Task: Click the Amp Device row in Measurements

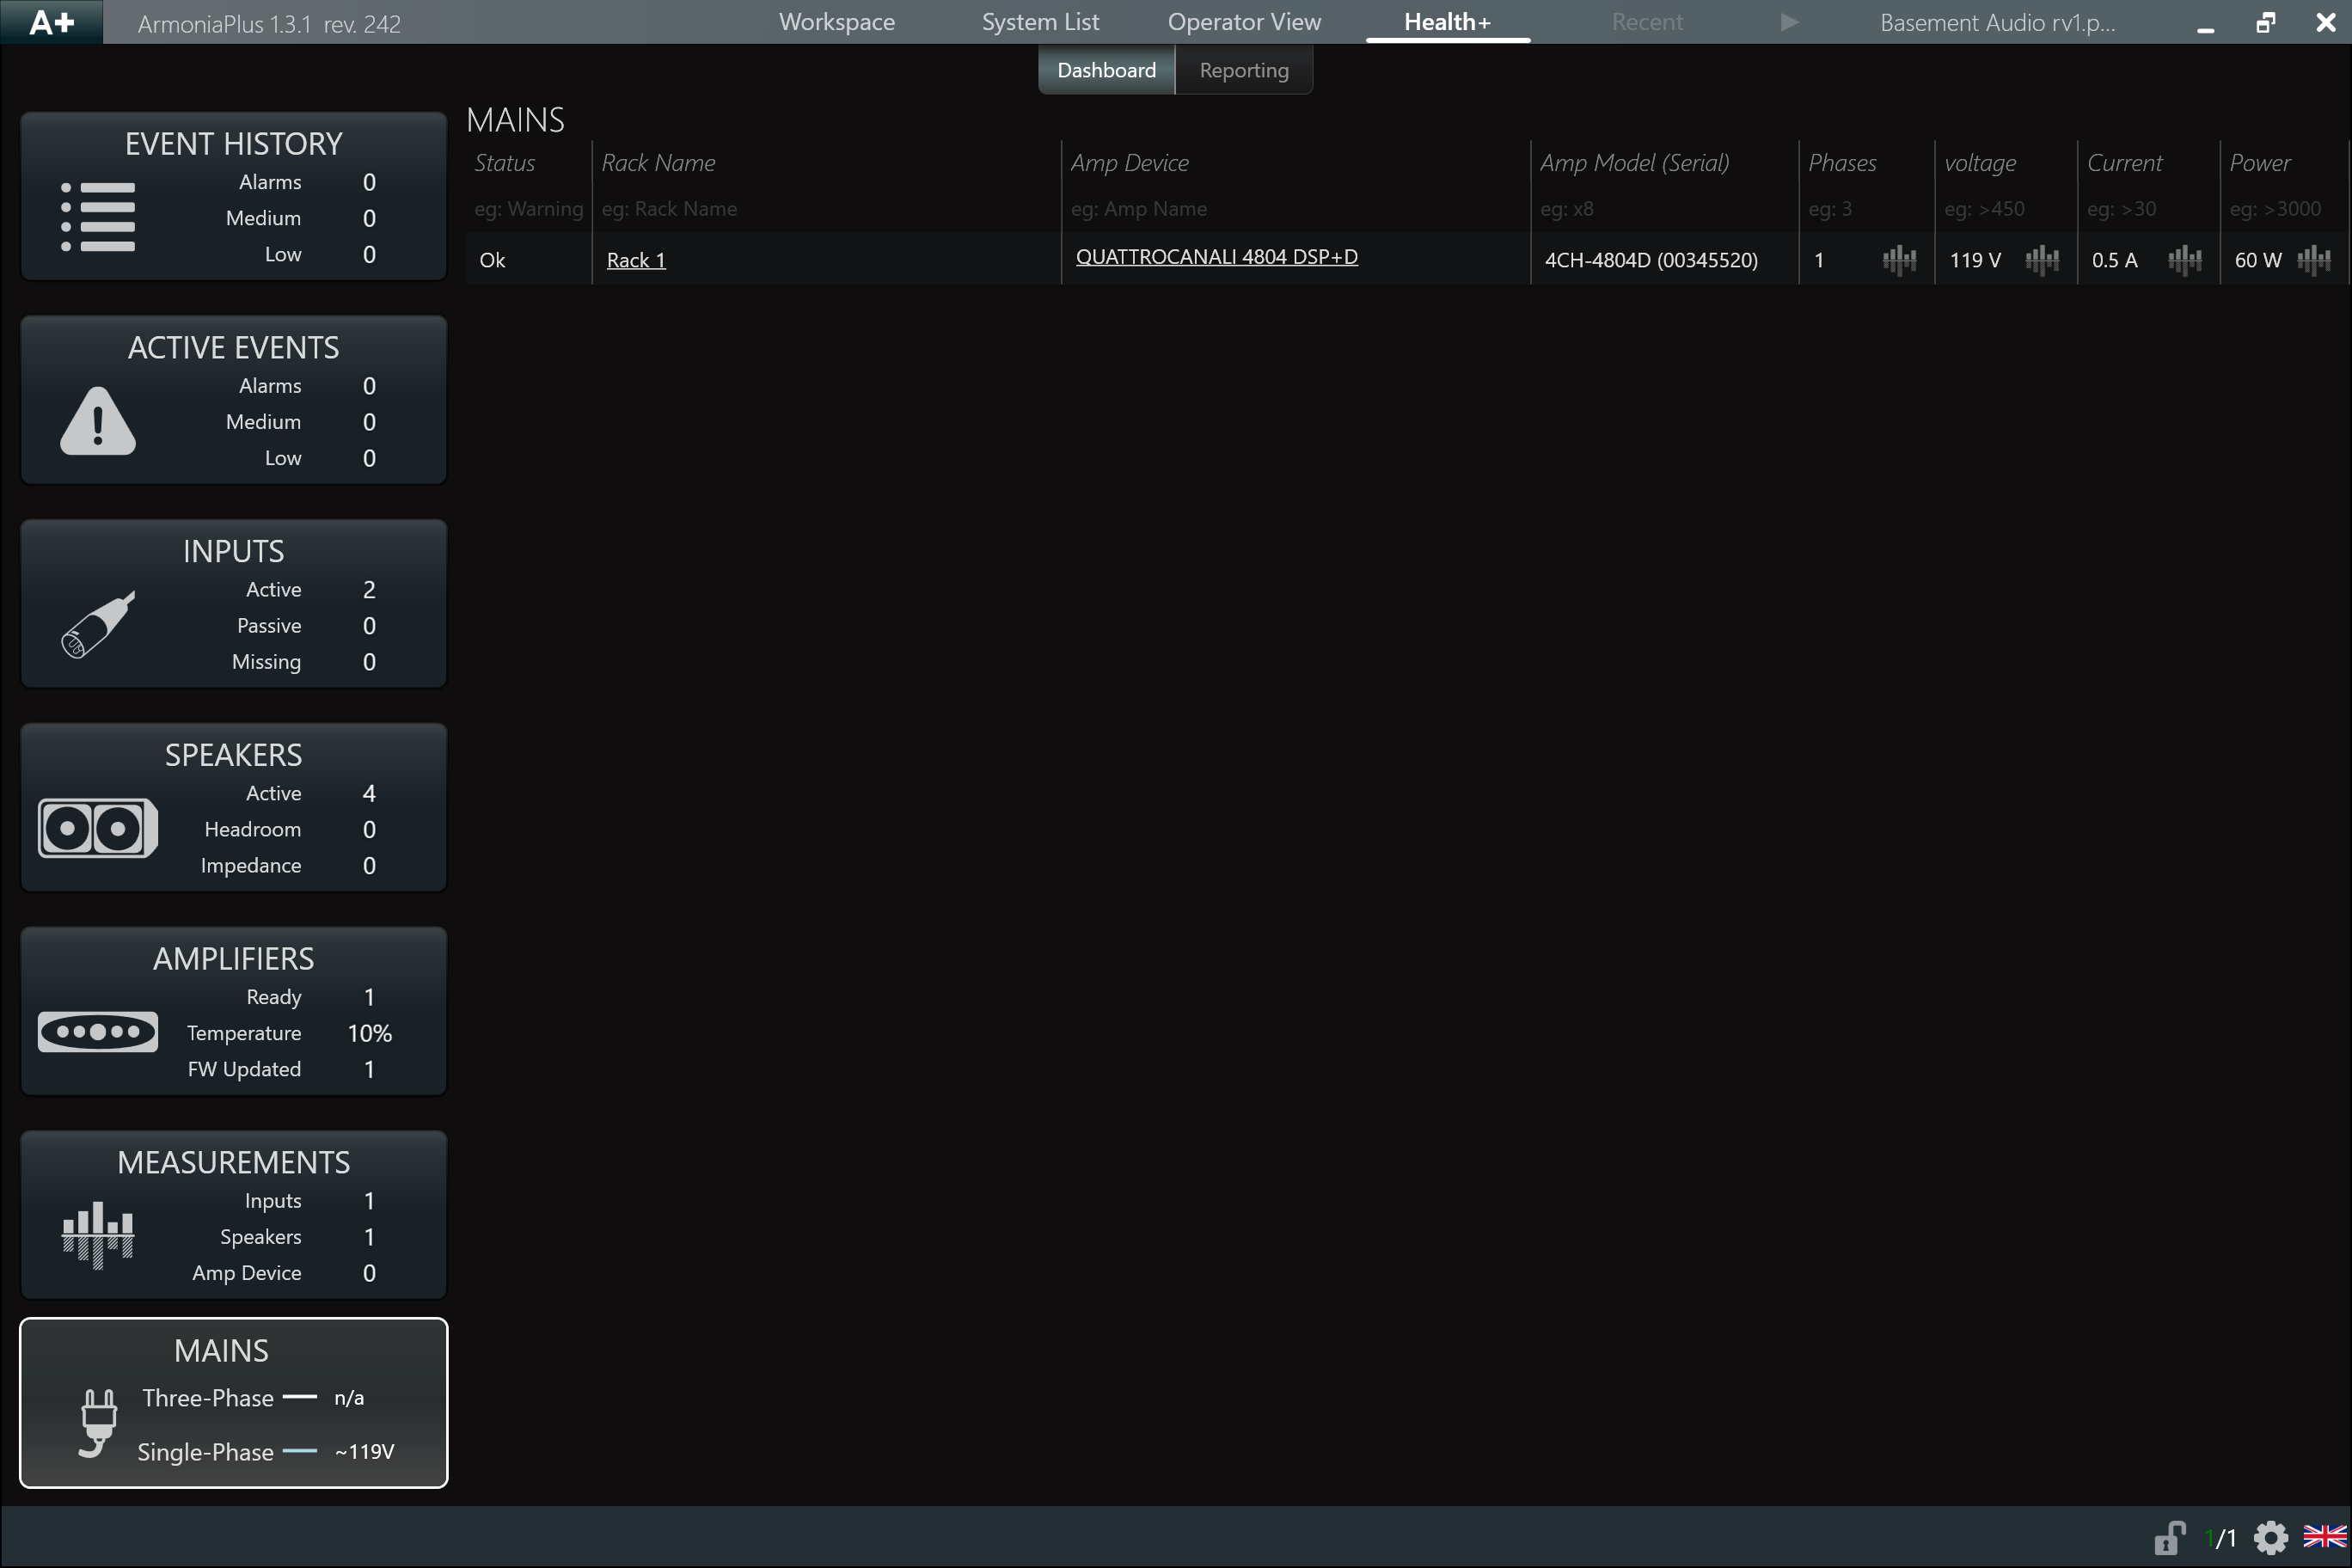Action: (x=284, y=1273)
